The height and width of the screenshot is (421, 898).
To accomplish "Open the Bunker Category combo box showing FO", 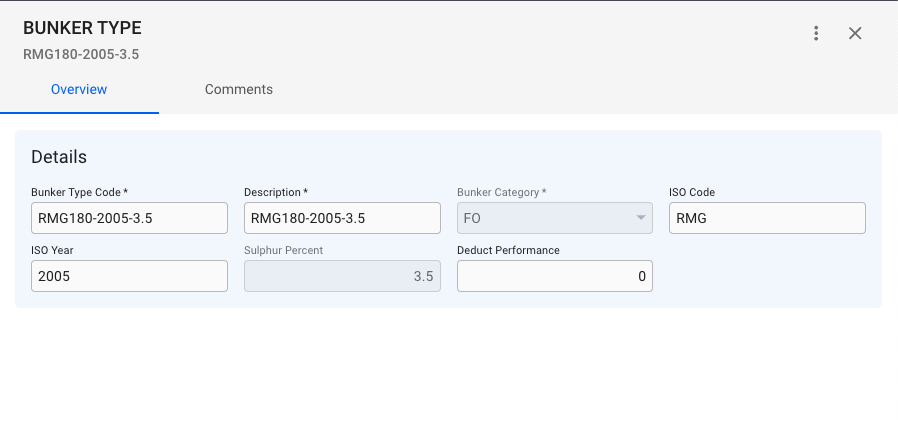I will (x=545, y=218).
